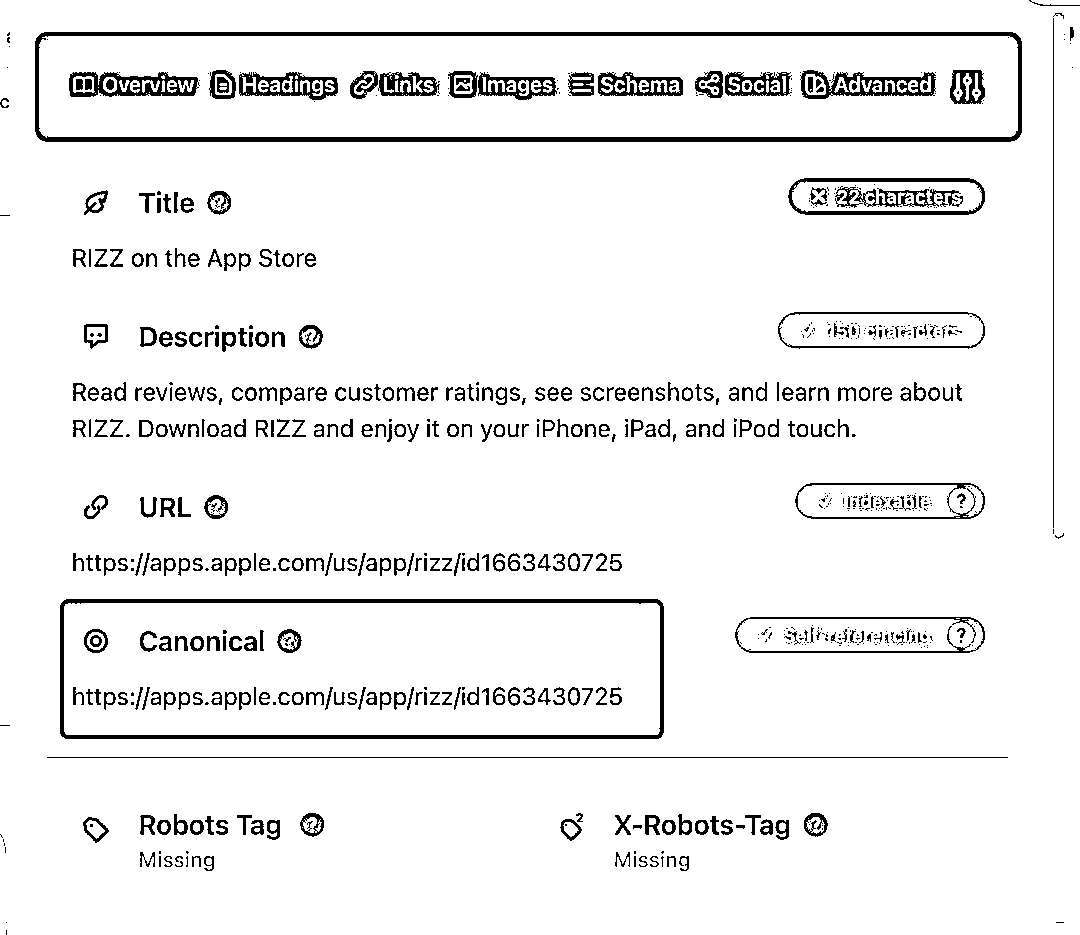
Task: Click the info icon beside Description
Action: 311,337
